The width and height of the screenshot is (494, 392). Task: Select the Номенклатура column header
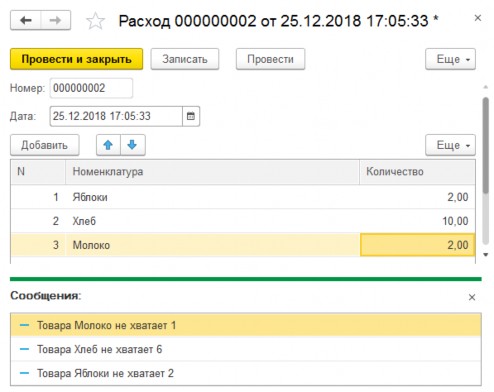click(x=212, y=172)
